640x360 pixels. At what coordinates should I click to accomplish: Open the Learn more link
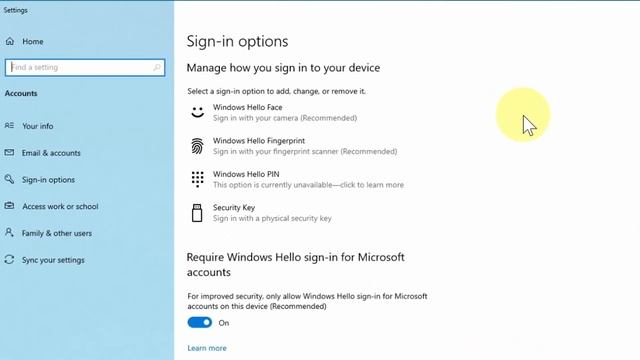(207, 348)
